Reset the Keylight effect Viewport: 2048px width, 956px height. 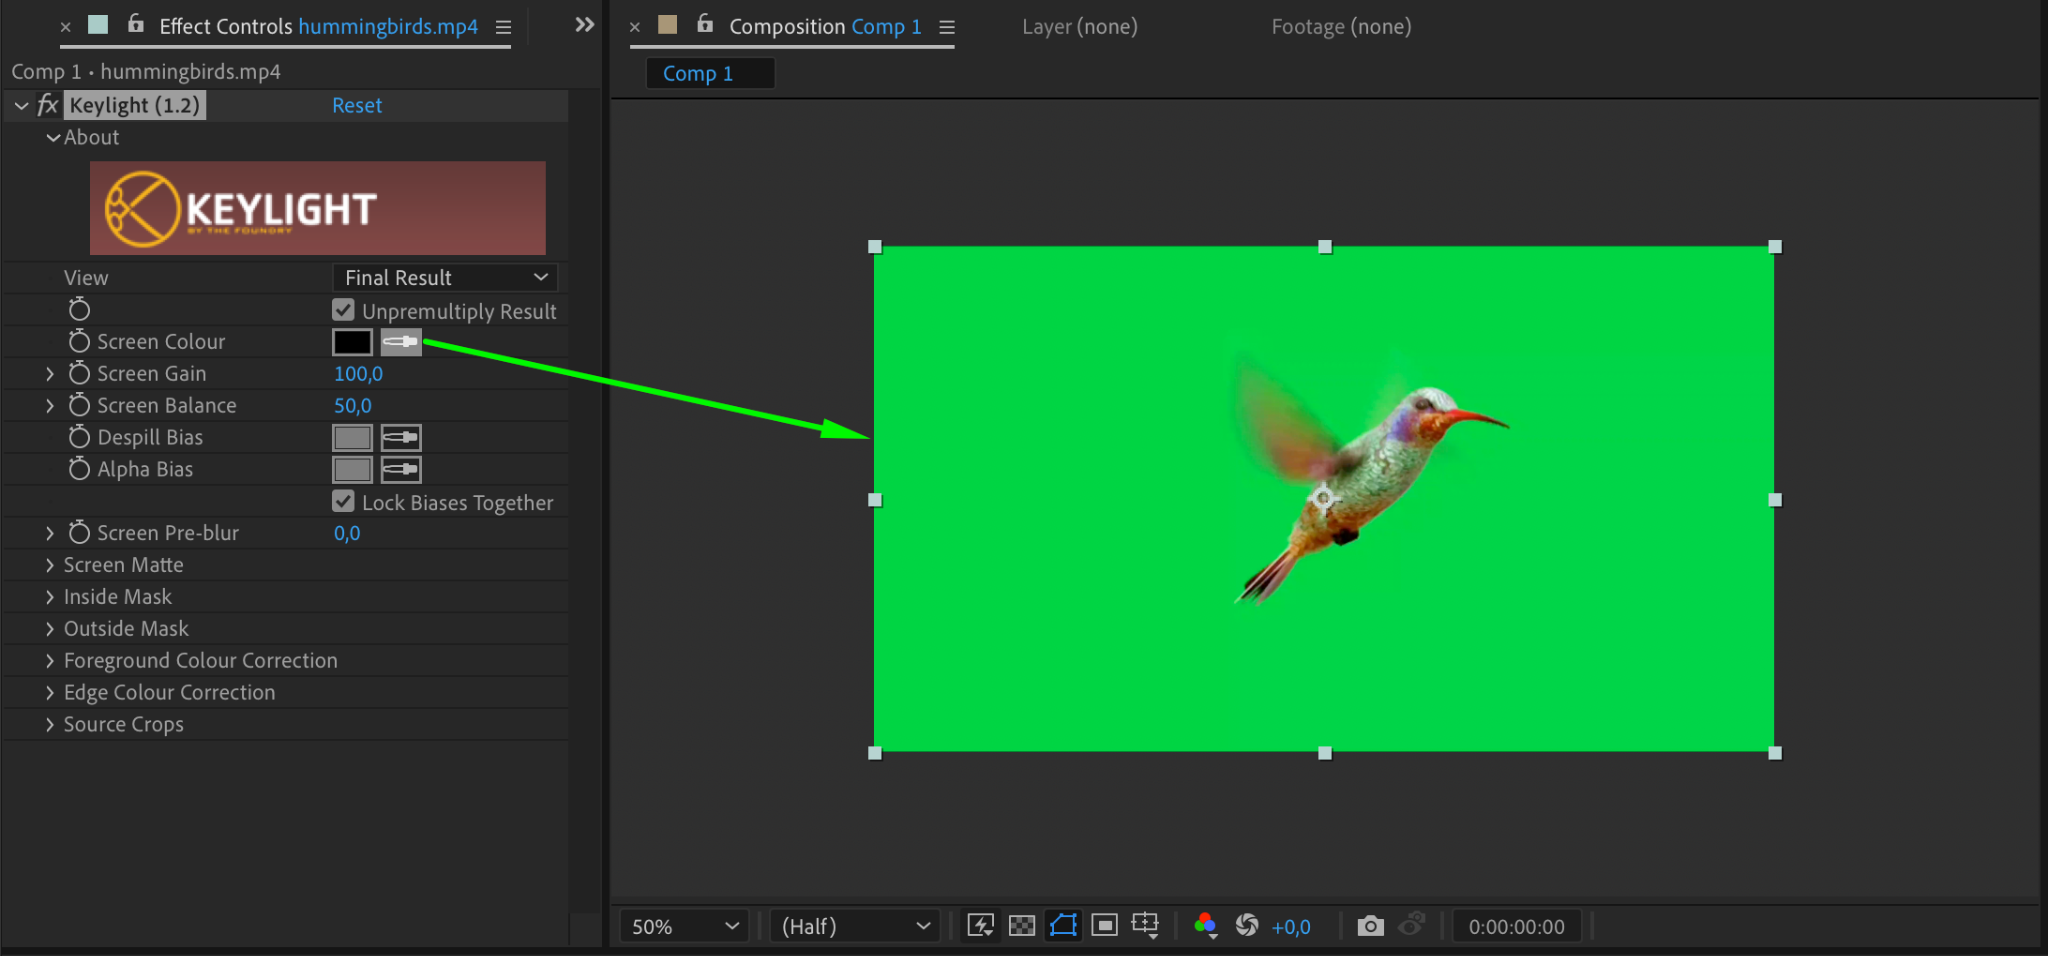pyautogui.click(x=357, y=106)
